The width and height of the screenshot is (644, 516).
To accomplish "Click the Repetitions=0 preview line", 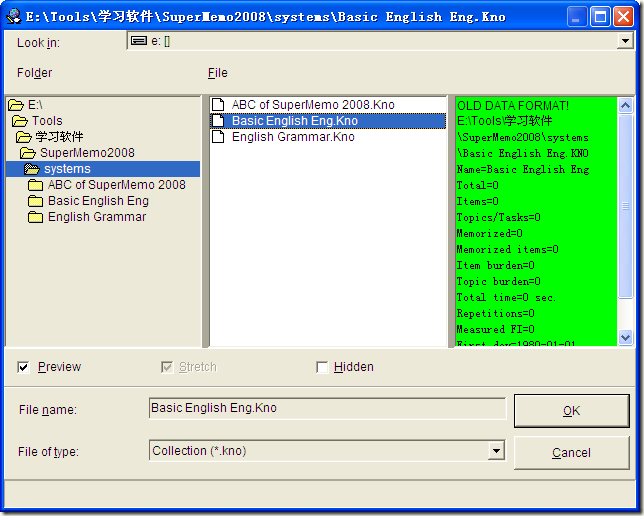I will 496,313.
